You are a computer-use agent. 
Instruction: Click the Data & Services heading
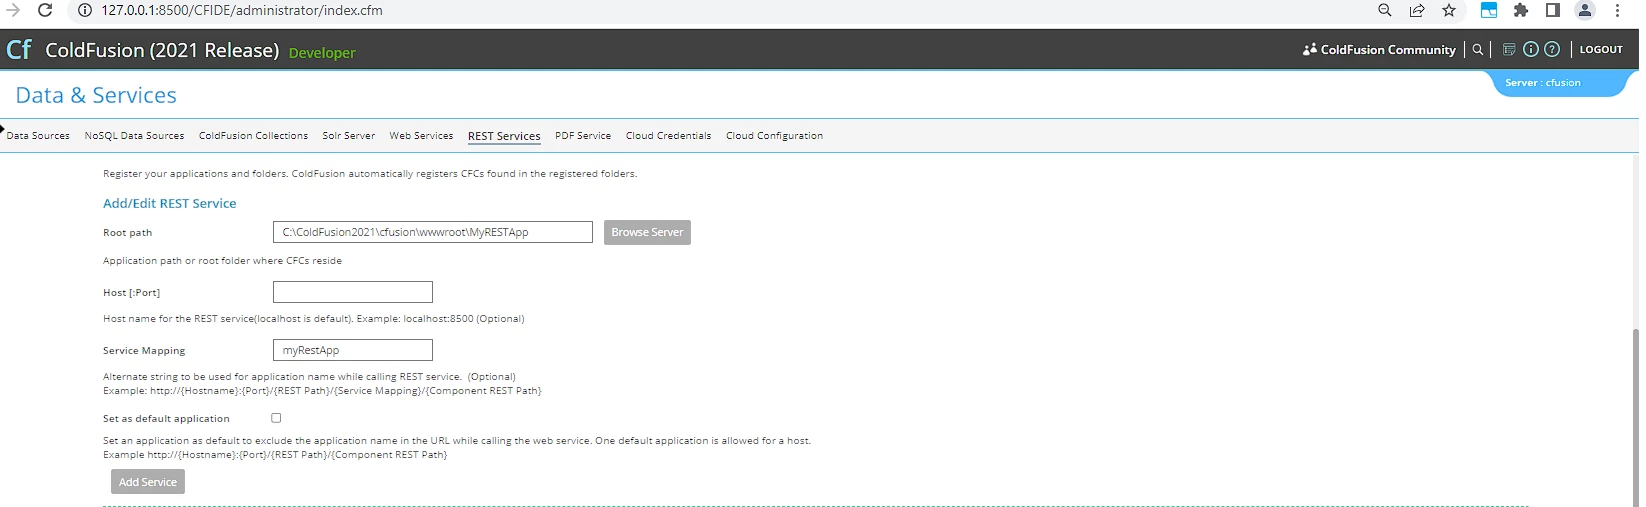click(x=96, y=95)
